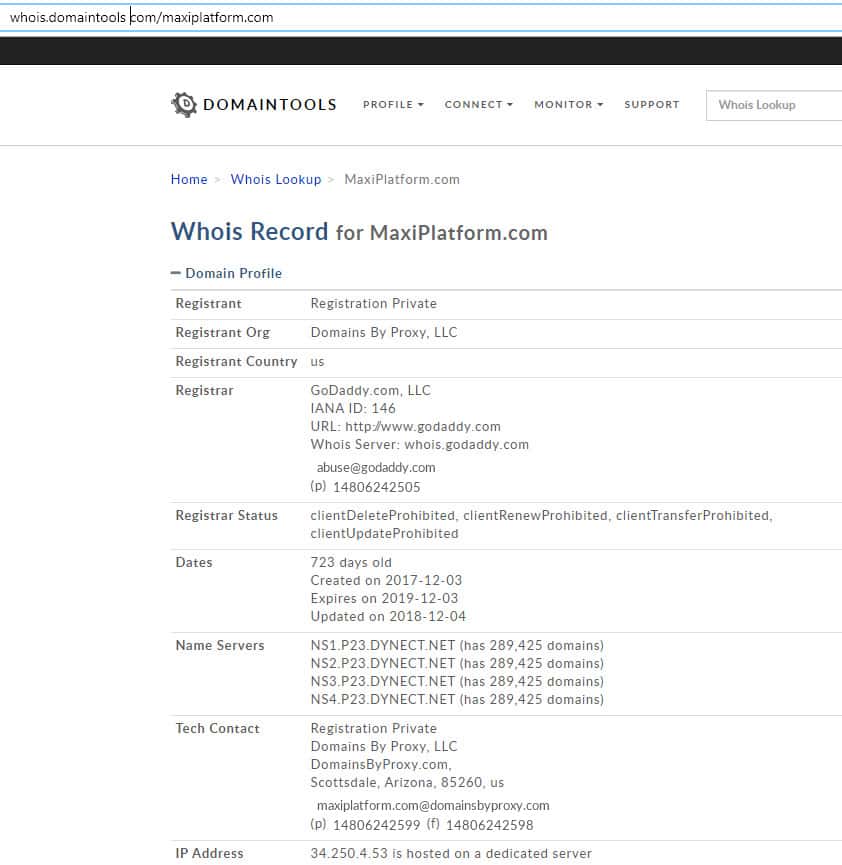This screenshot has width=842, height=865.
Task: Click the NS2.P23.DYNECT.NET name server
Action: (383, 663)
